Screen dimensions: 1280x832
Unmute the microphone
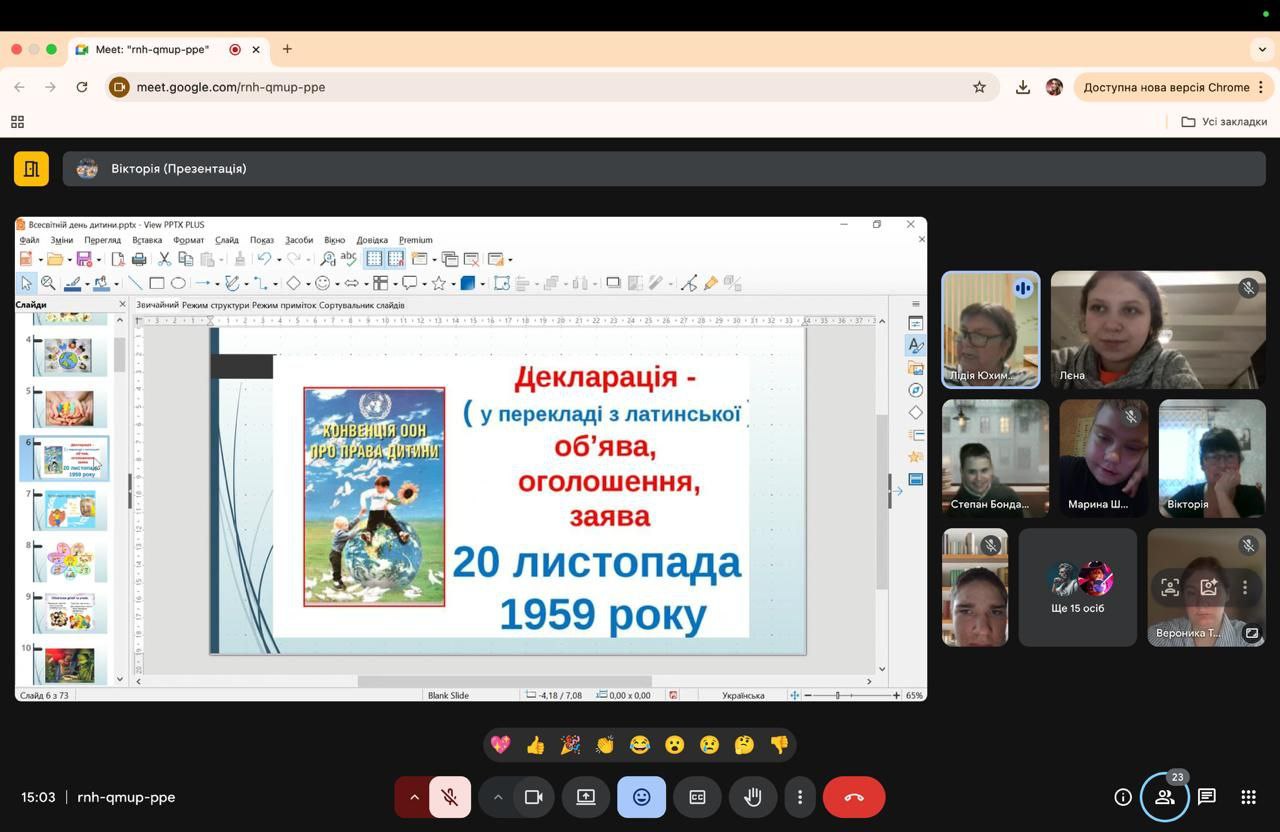tap(450, 797)
